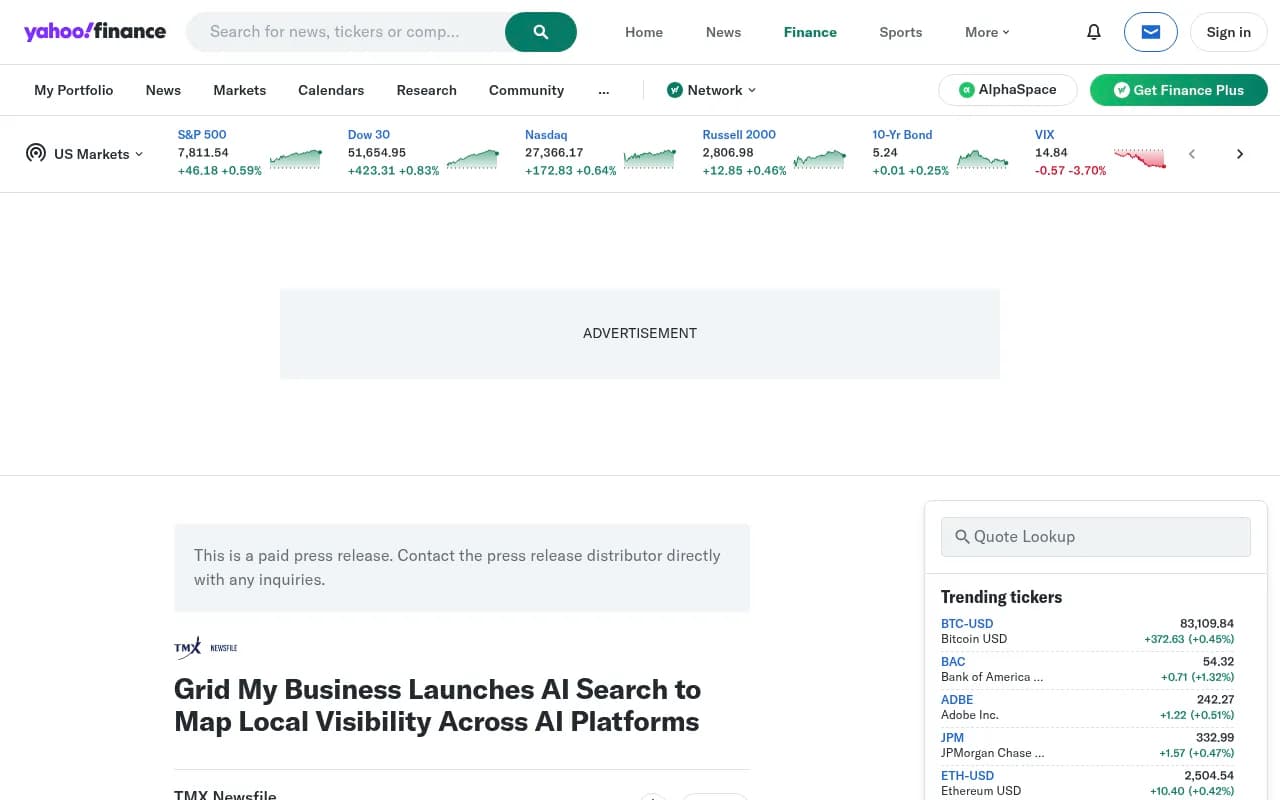The image size is (1280, 800).
Task: Open ETH-USD trending ticker
Action: pos(968,775)
